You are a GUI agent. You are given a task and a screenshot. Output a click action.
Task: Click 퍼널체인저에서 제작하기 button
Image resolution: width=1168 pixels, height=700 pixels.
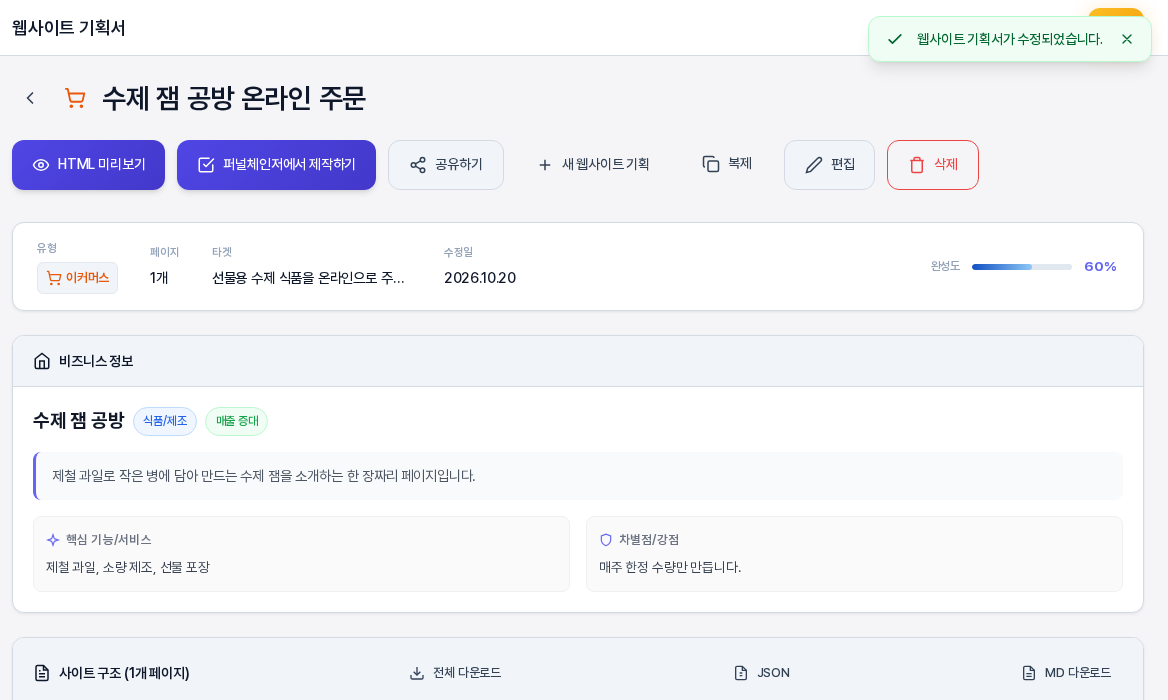click(276, 165)
